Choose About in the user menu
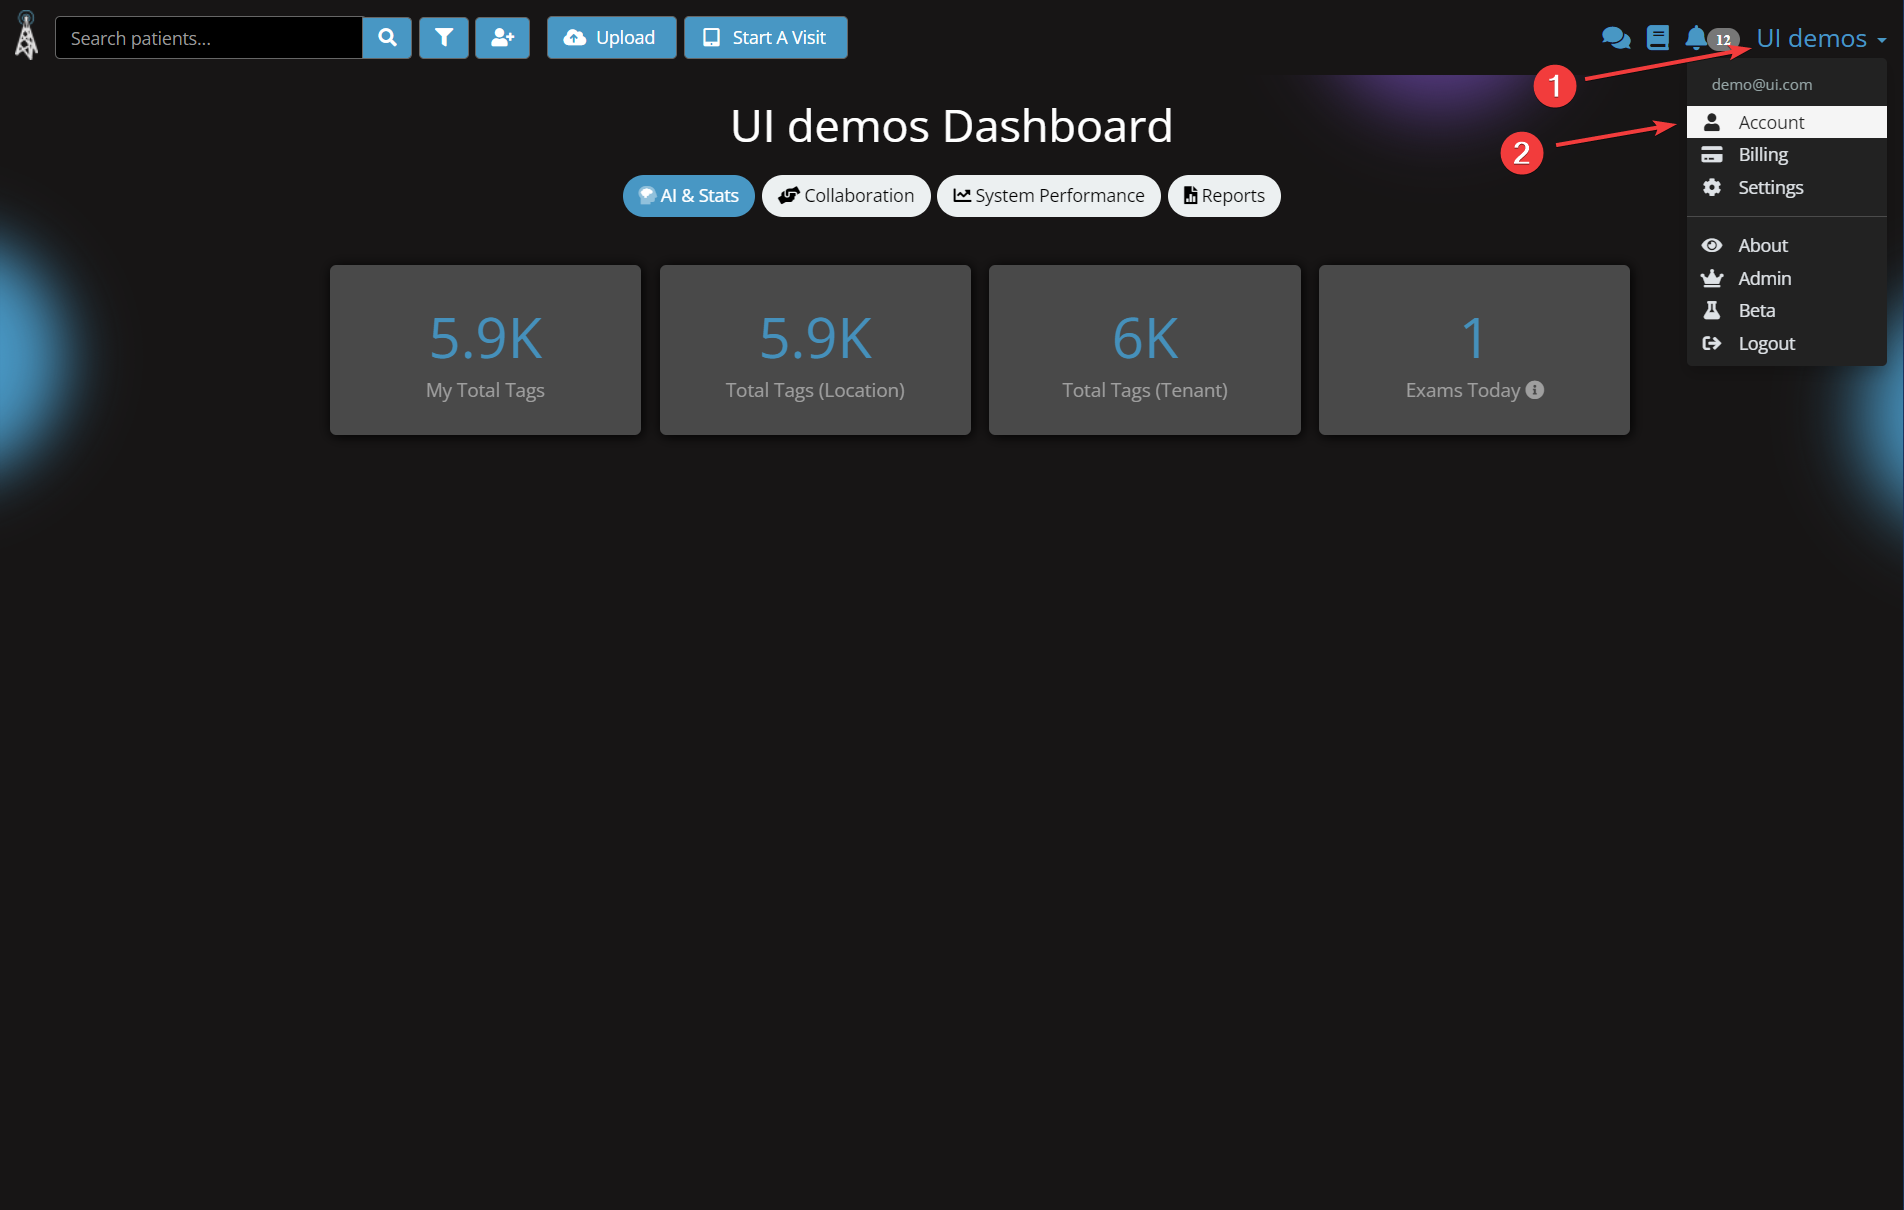The height and width of the screenshot is (1210, 1904). click(x=1787, y=246)
